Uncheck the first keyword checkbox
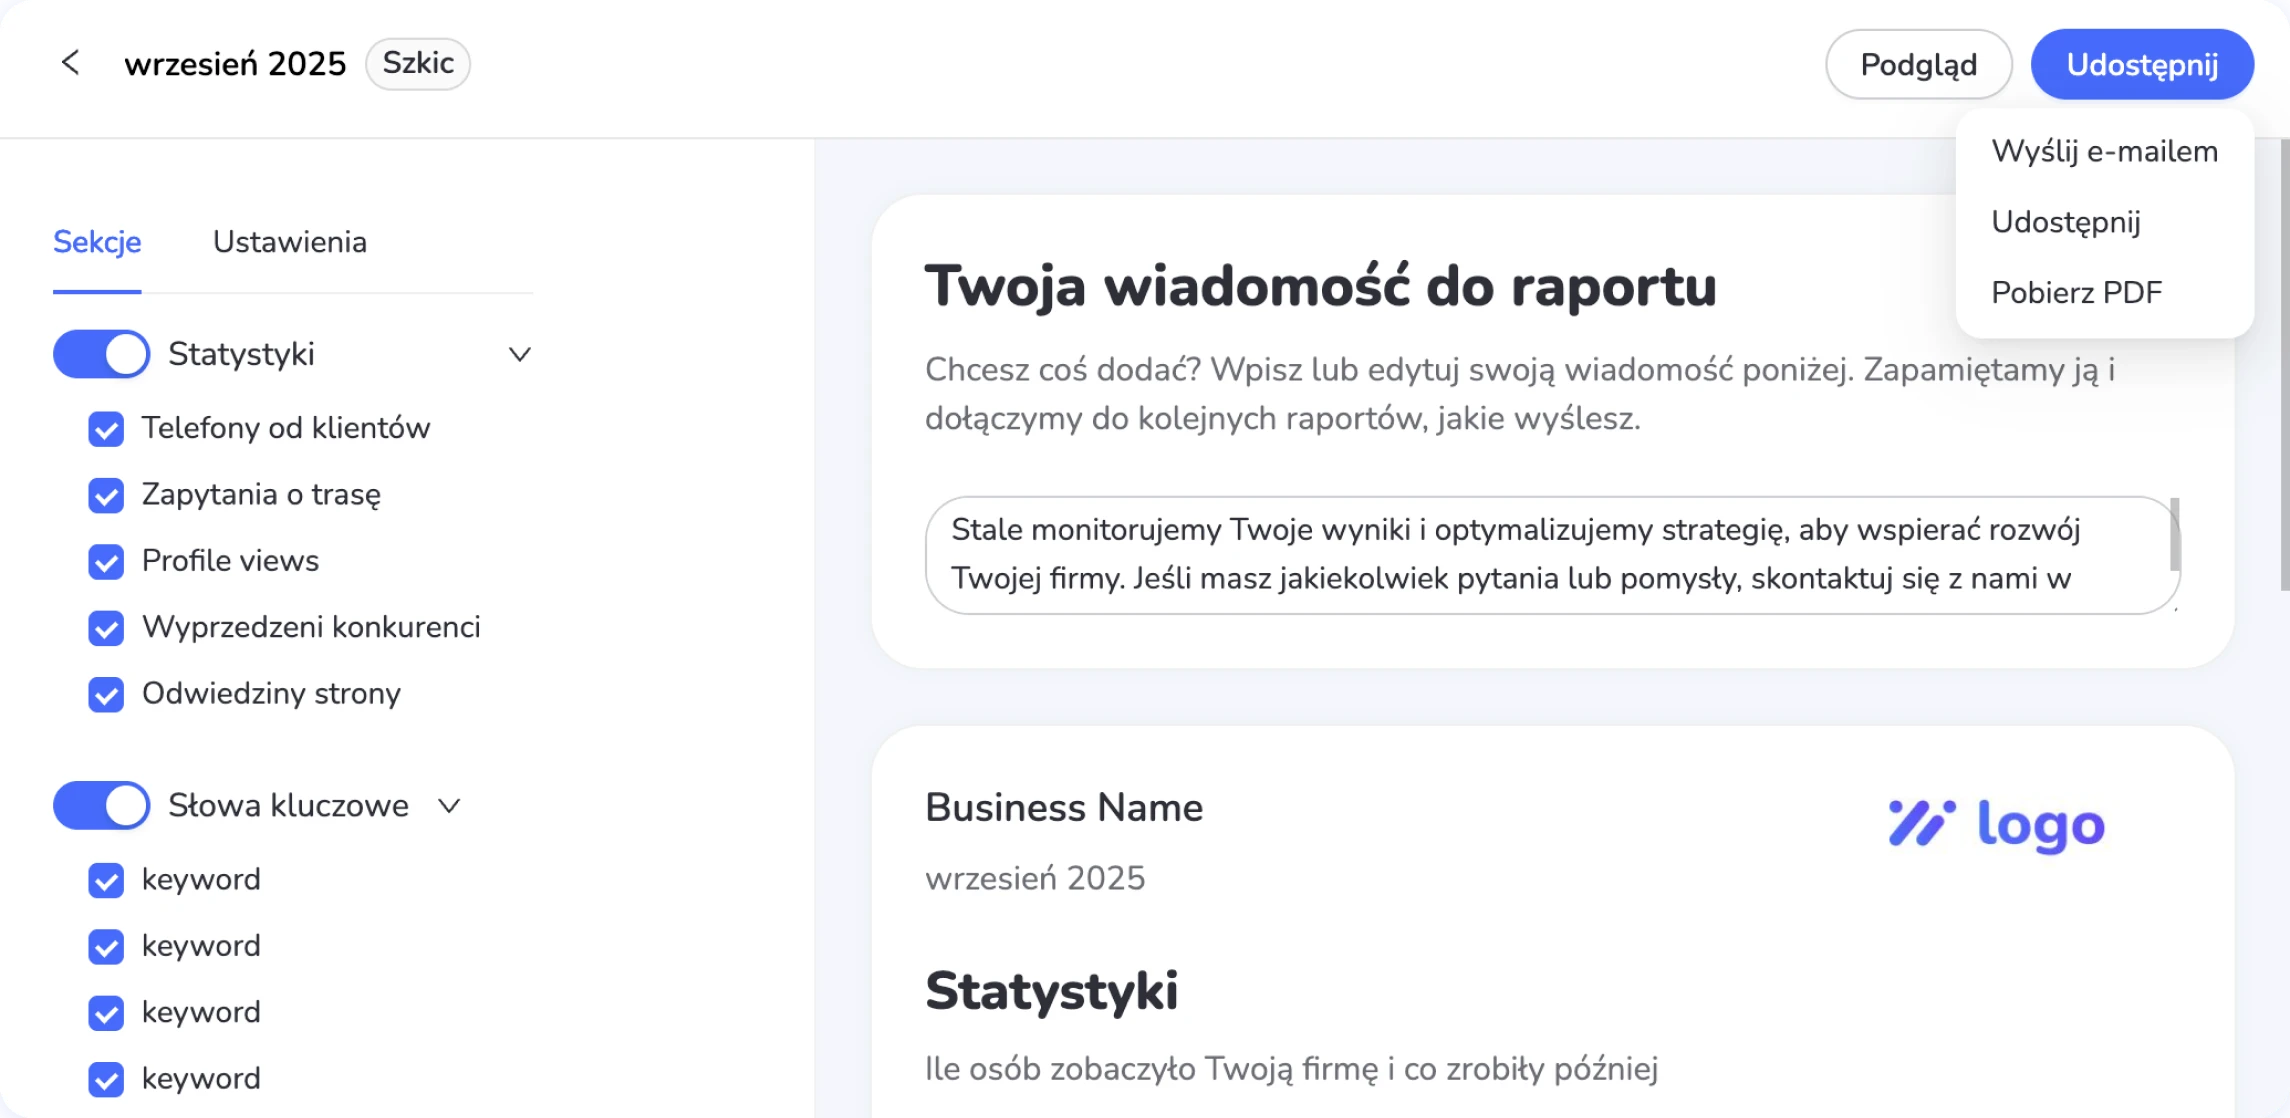Viewport: 2290px width, 1118px height. click(x=106, y=880)
